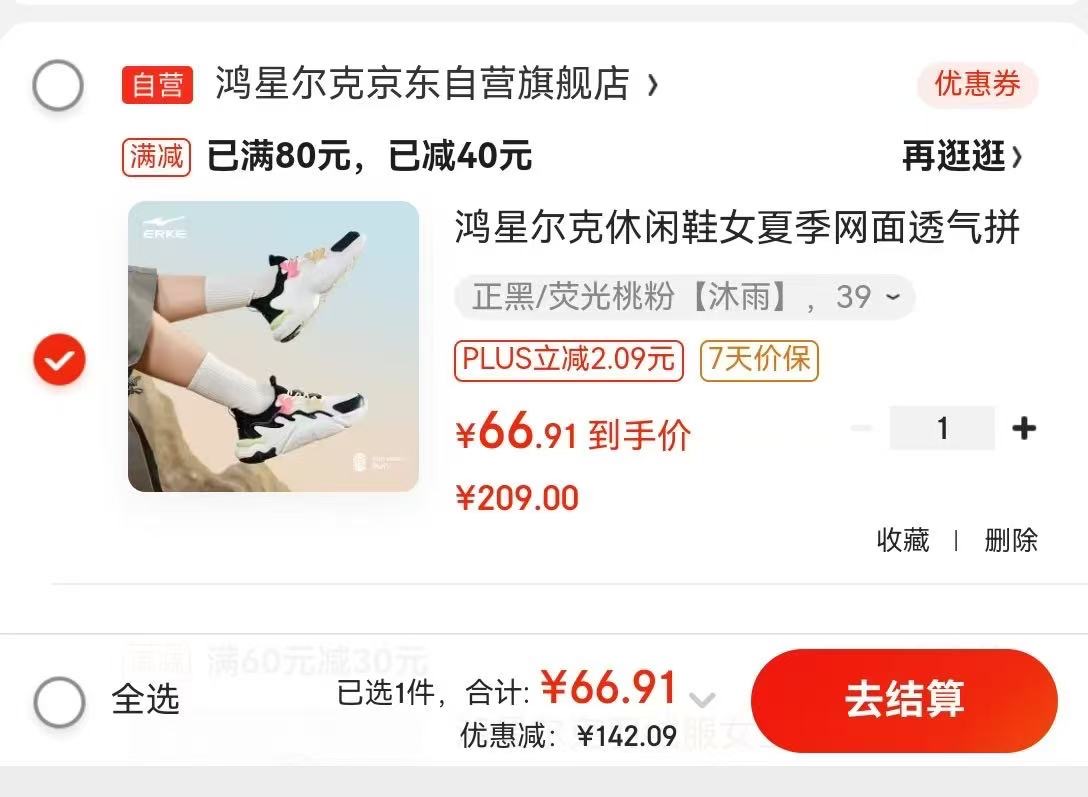Click the quantity field showing 1
The width and height of the screenshot is (1088, 797).
942,428
